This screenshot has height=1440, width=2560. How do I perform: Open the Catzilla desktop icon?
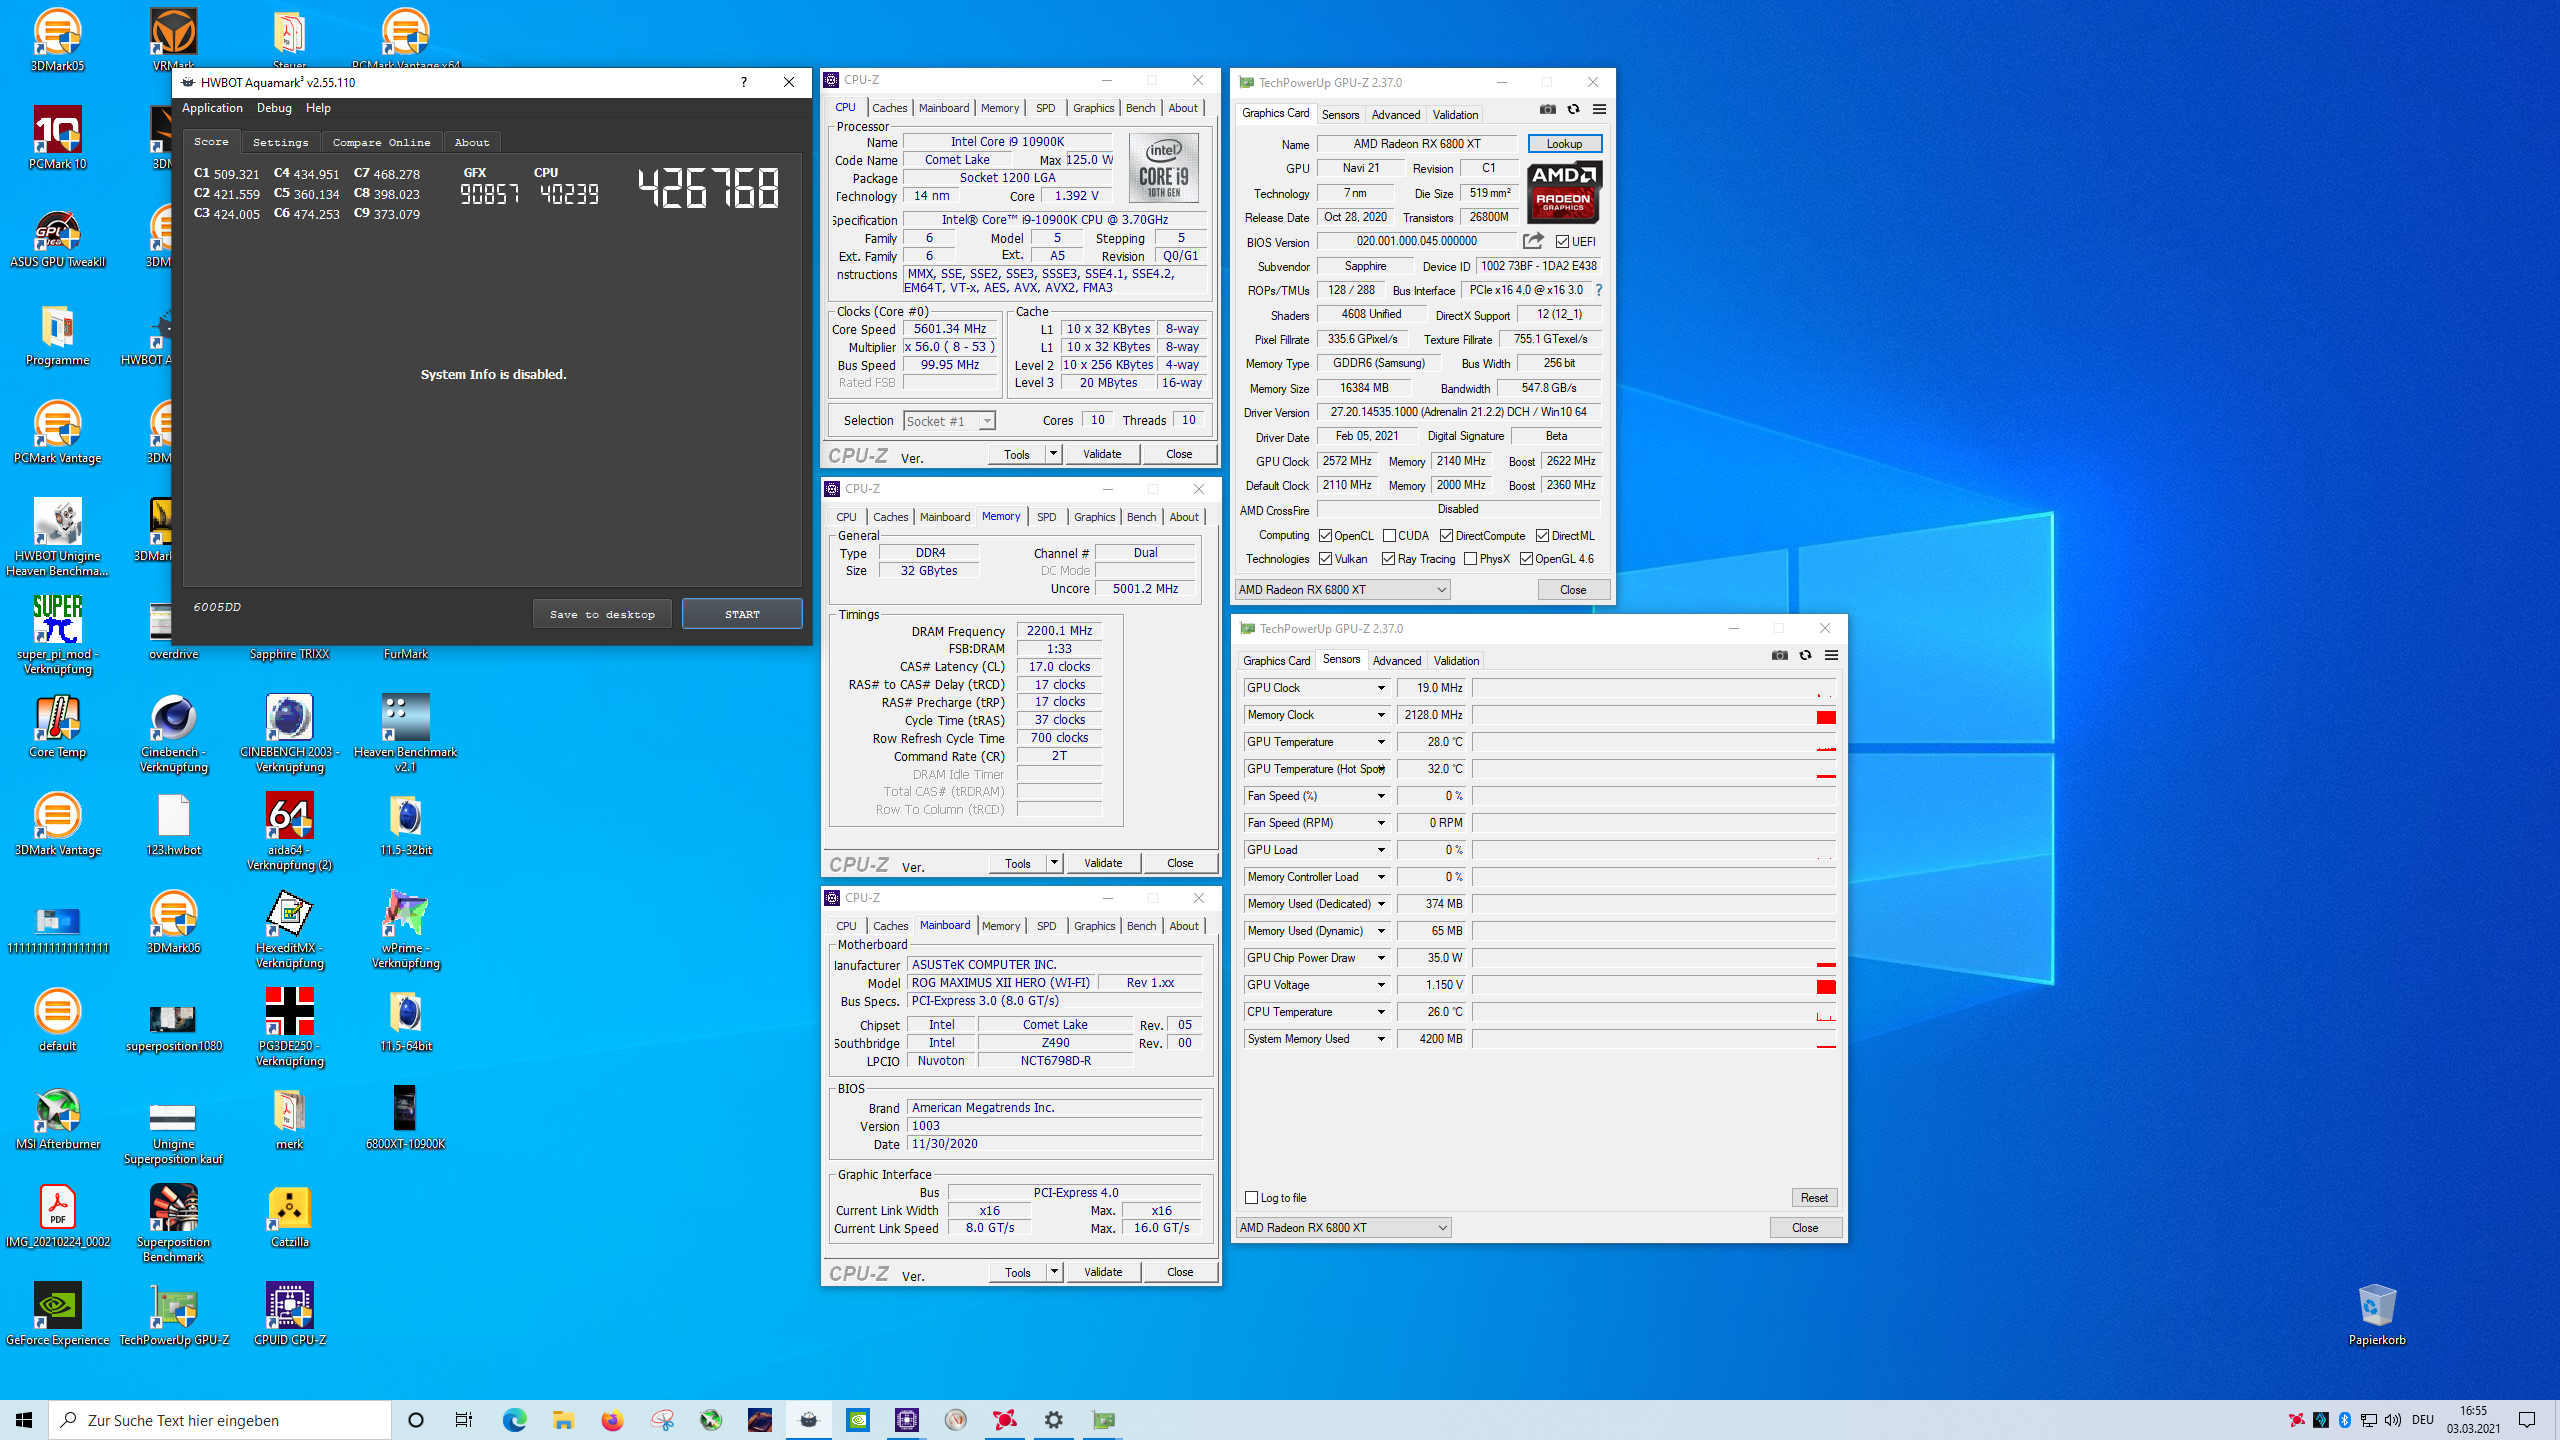(x=290, y=1218)
